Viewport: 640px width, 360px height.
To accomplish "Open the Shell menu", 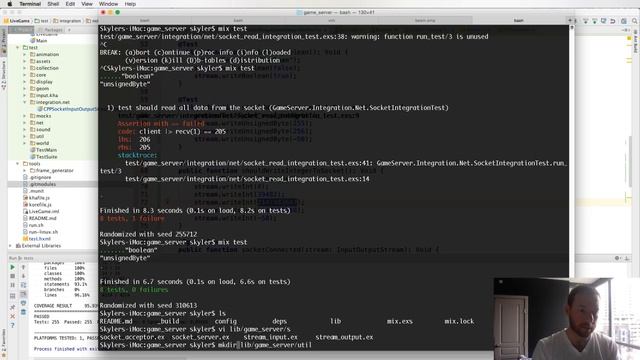I will point(53,4).
